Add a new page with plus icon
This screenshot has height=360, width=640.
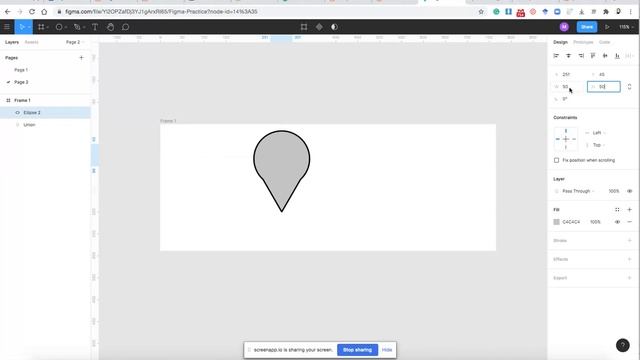pos(81,58)
